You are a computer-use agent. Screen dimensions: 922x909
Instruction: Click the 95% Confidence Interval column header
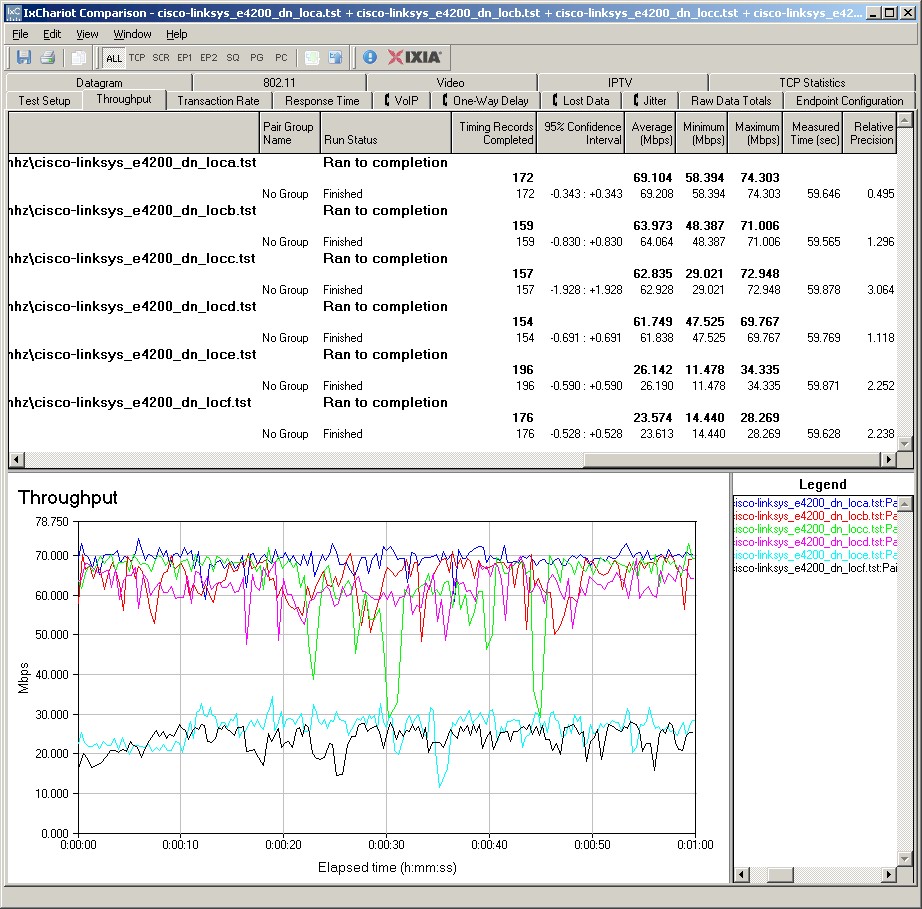point(580,133)
